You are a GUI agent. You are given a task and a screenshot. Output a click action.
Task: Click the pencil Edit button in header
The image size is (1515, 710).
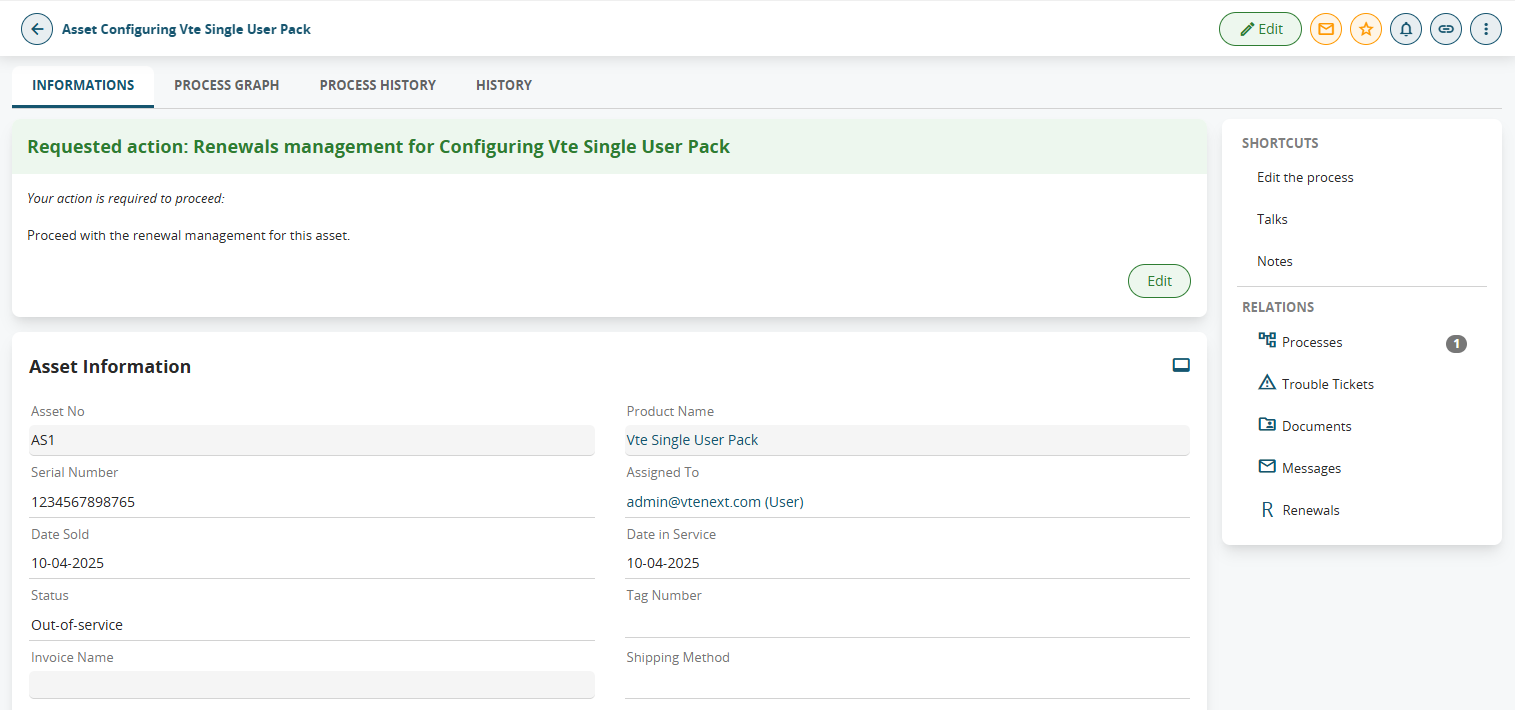point(1260,29)
